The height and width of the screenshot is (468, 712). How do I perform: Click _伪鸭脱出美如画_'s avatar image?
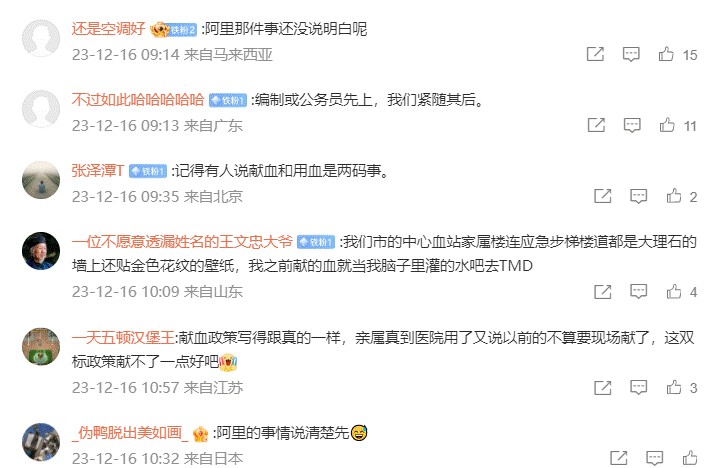click(41, 442)
